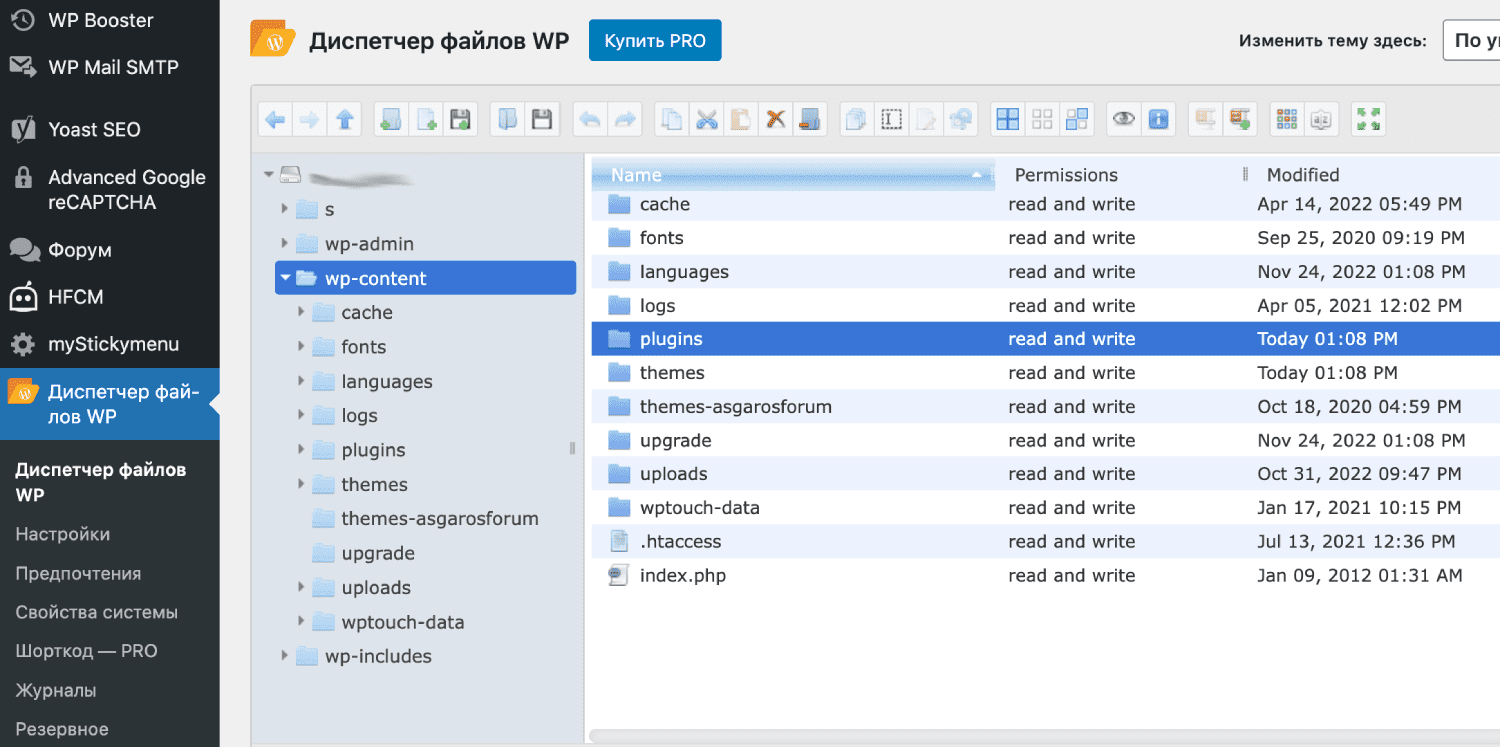Download the selected item with the floppy disk icon
The height and width of the screenshot is (747, 1500).
[542, 120]
